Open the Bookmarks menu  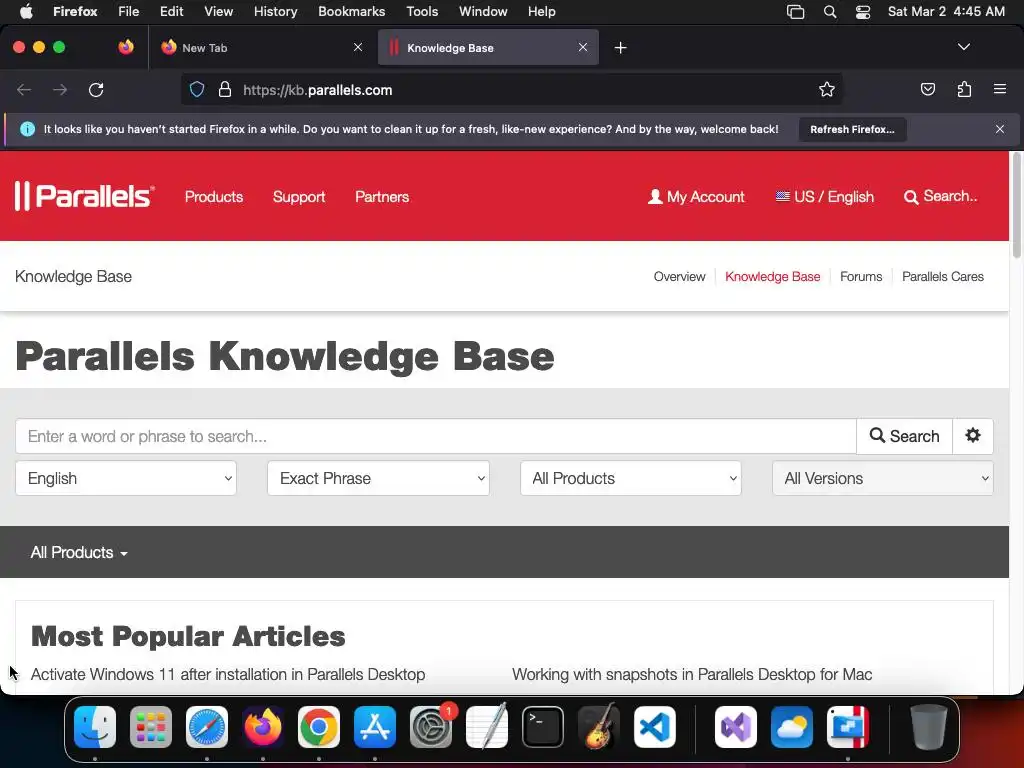[351, 11]
